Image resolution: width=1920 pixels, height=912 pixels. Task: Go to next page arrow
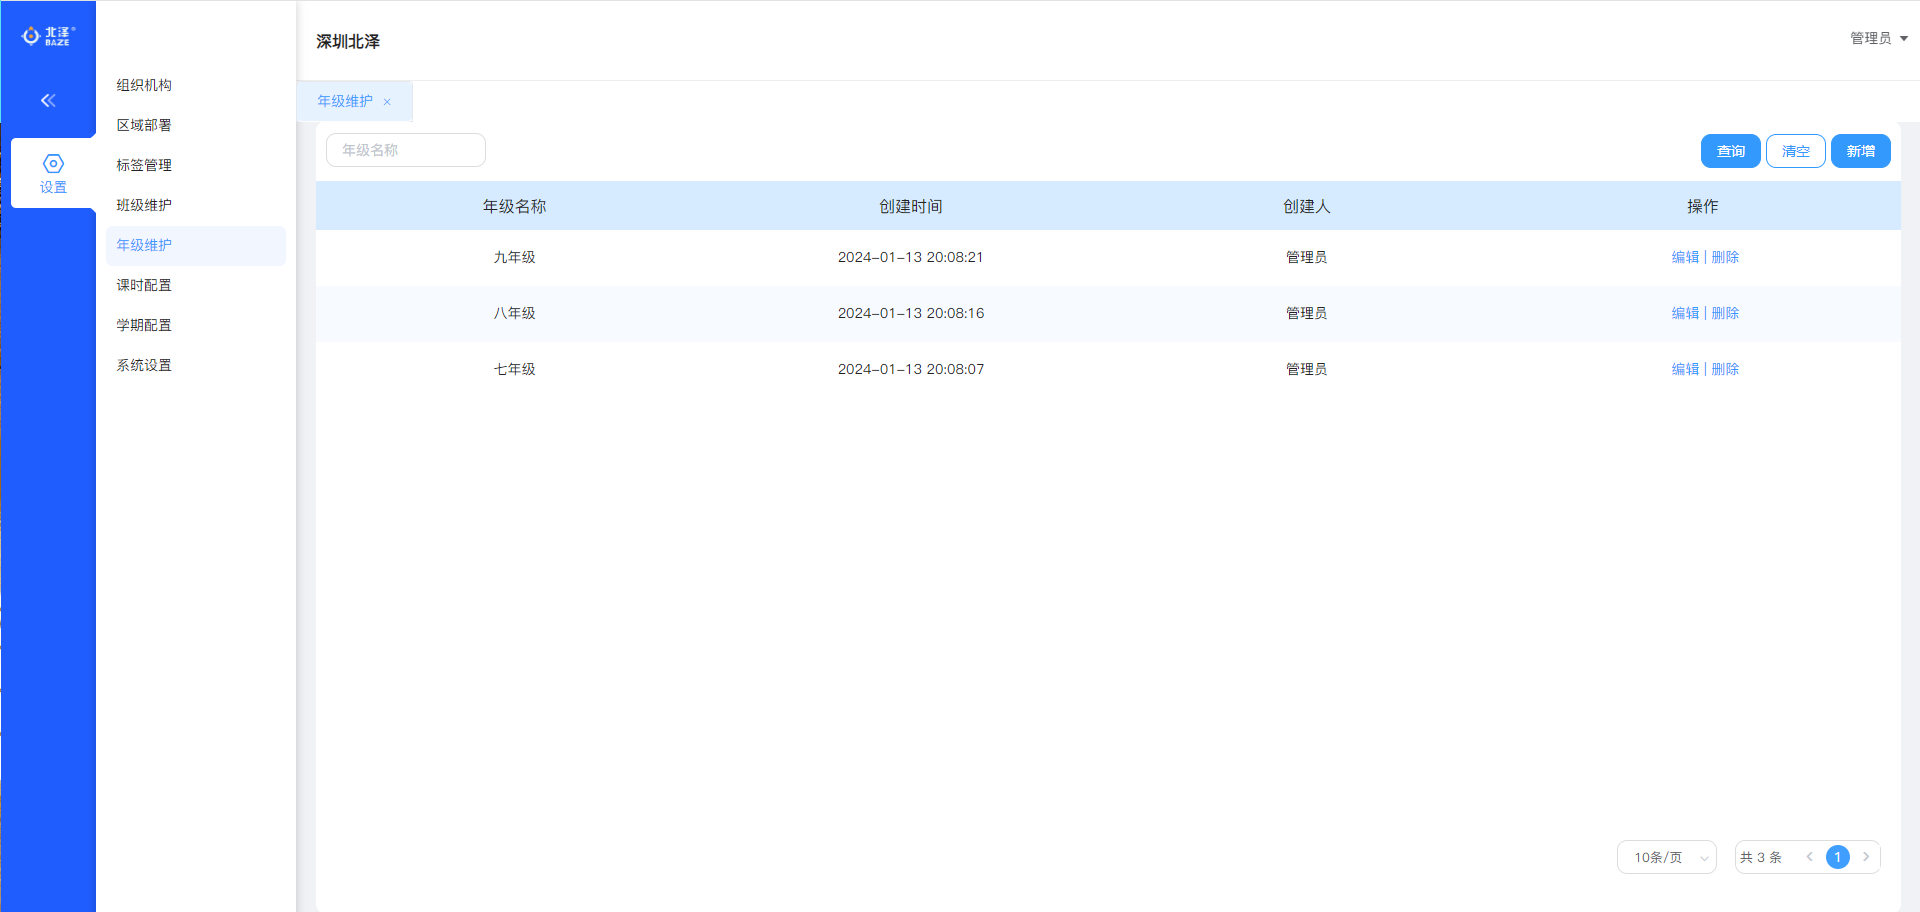(1866, 857)
